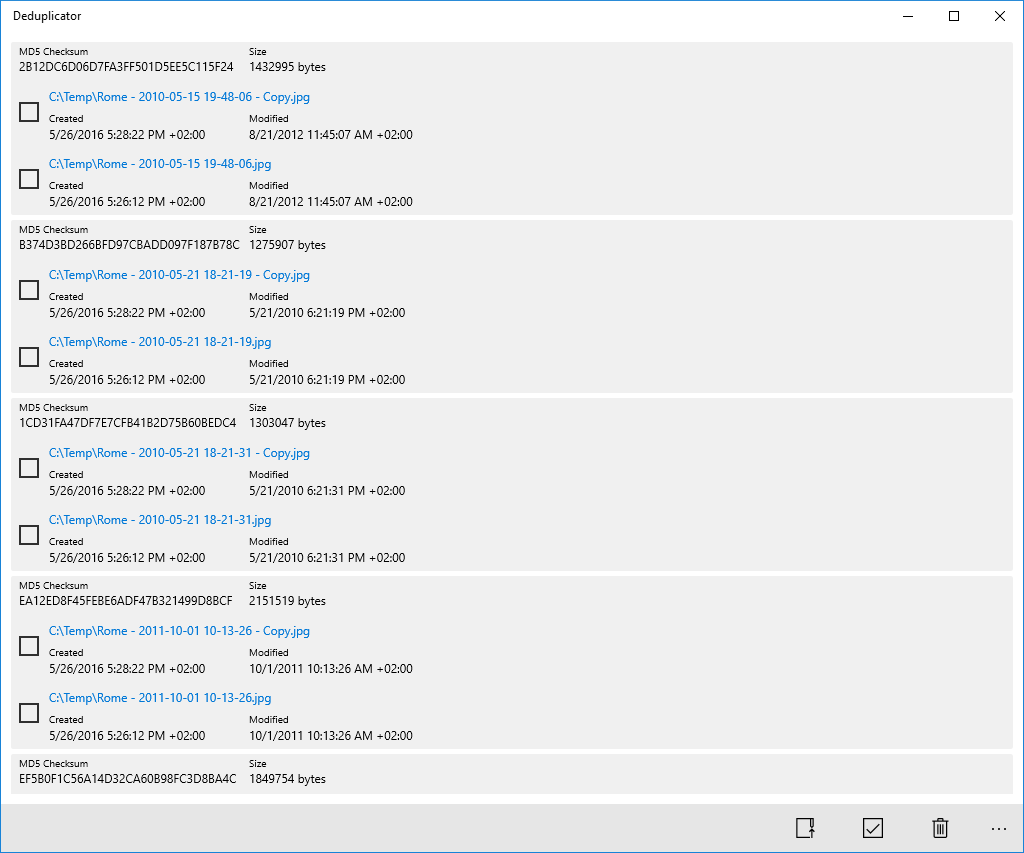
Task: Open link C:\Temp\Rome - 2010-05-15 19-48-06 - Copy.jpg
Action: click(x=179, y=97)
